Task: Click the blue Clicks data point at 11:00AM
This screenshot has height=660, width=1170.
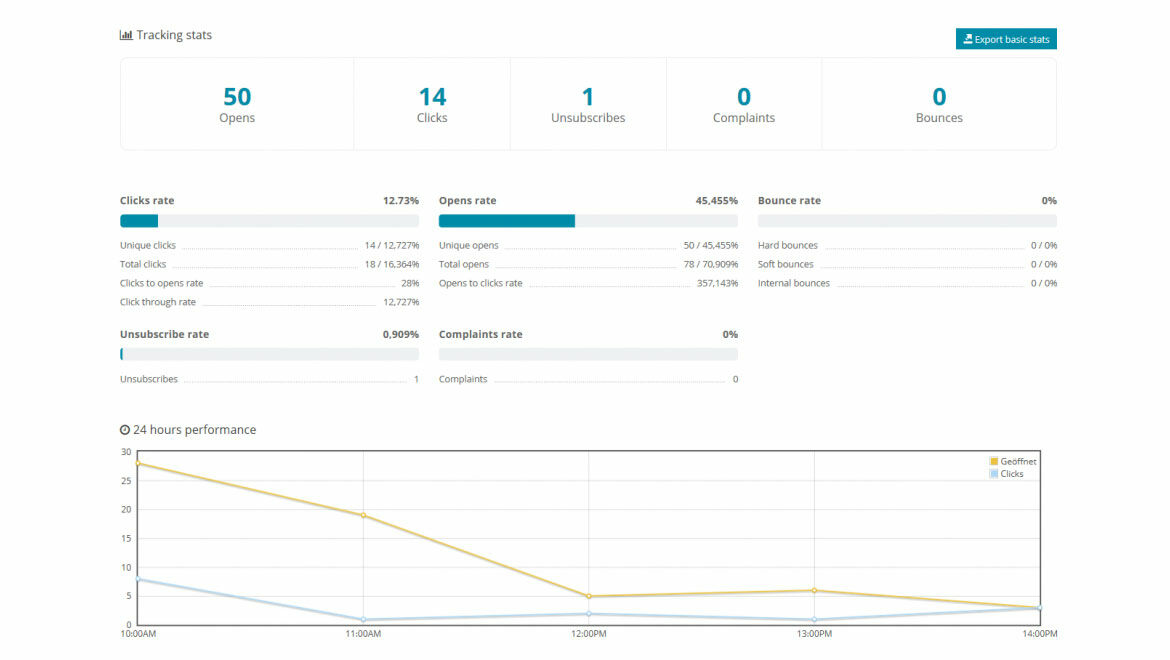Action: pos(363,620)
